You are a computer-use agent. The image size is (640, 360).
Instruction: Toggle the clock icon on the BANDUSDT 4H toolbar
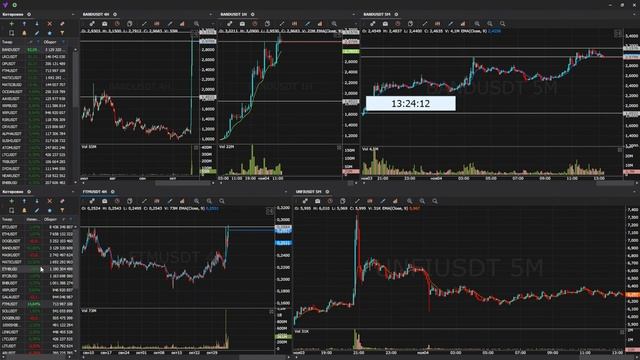[117, 24]
